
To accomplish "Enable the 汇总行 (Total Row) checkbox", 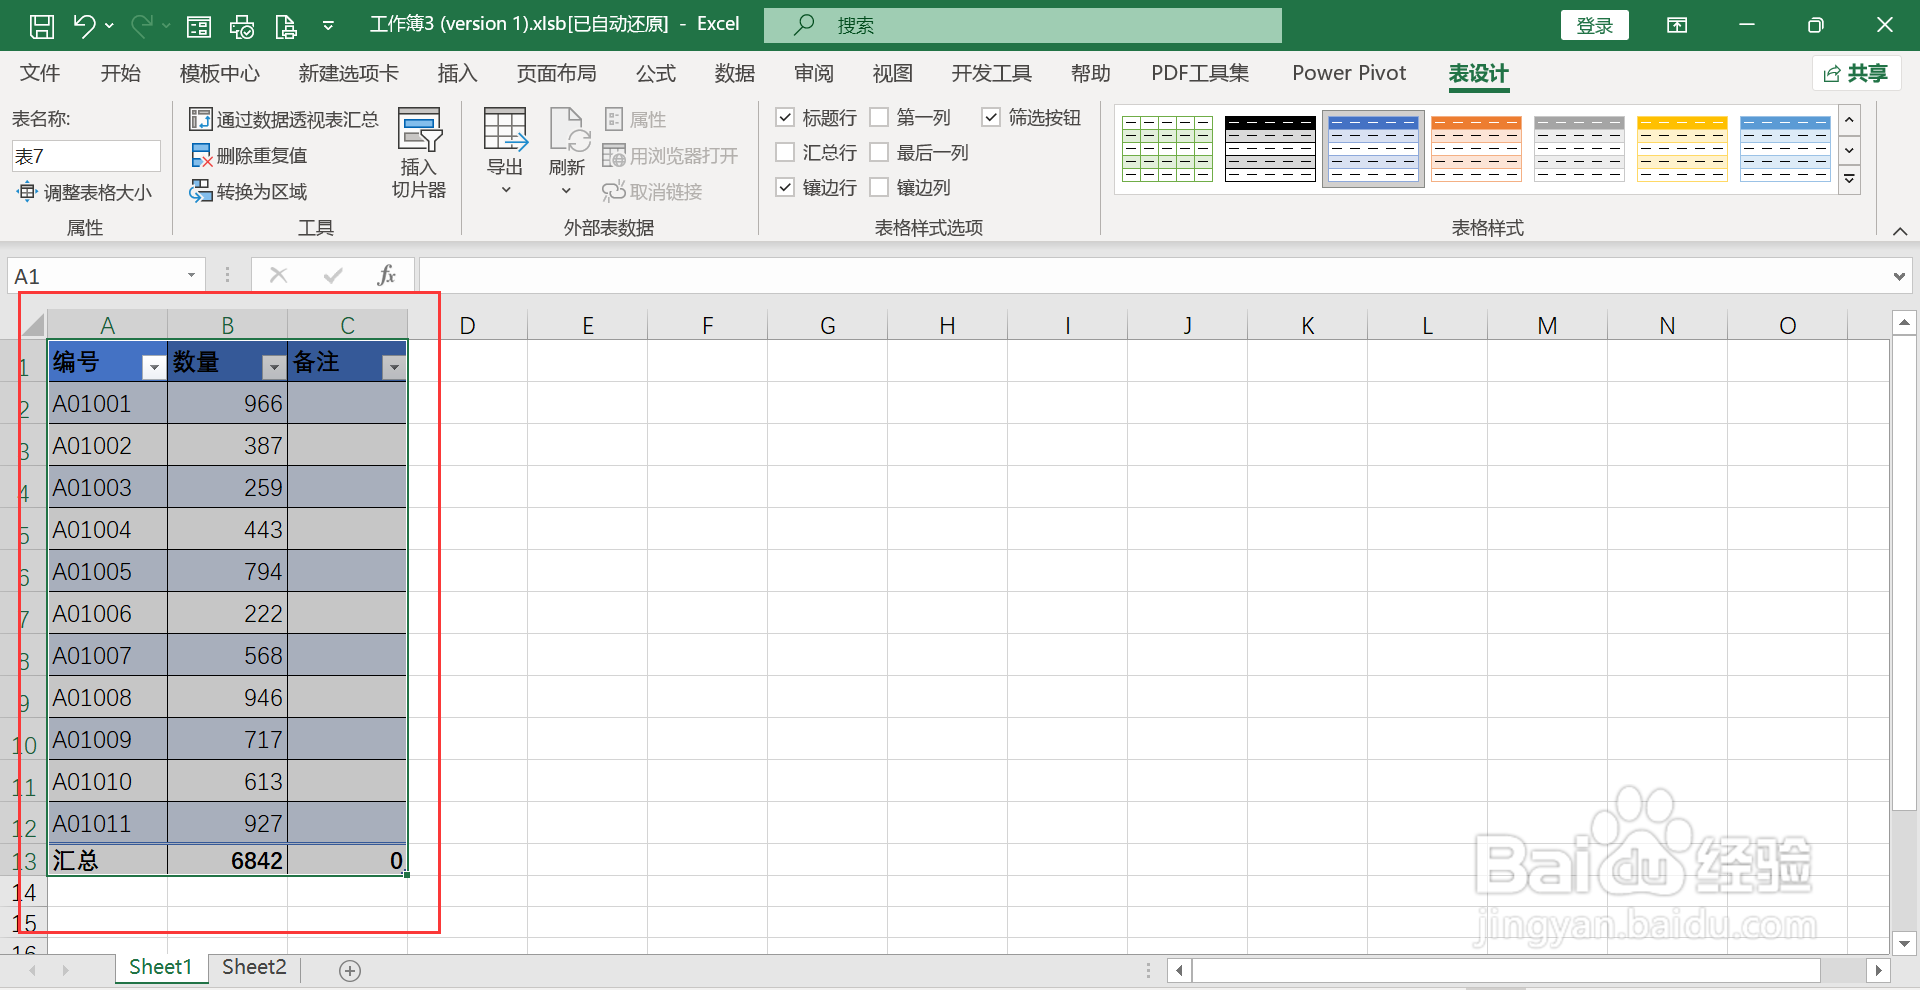I will [x=786, y=152].
